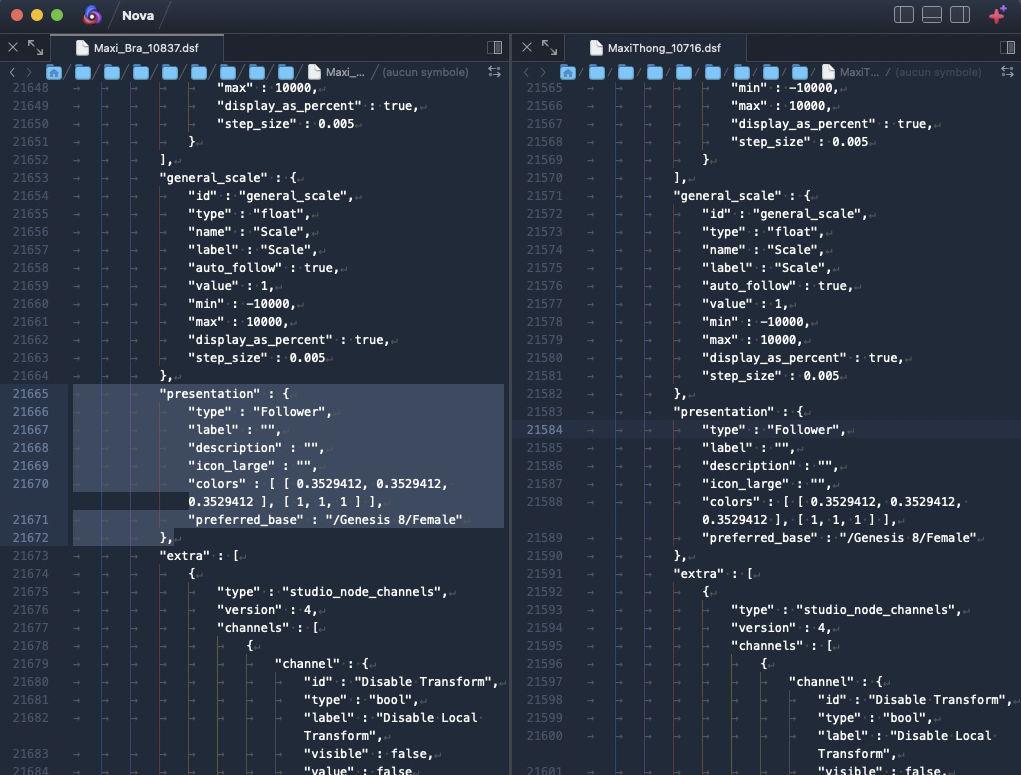Screen dimensions: 1021x775
Task: Click home folder in Maxi_Bra path bar
Action: click(x=54, y=72)
